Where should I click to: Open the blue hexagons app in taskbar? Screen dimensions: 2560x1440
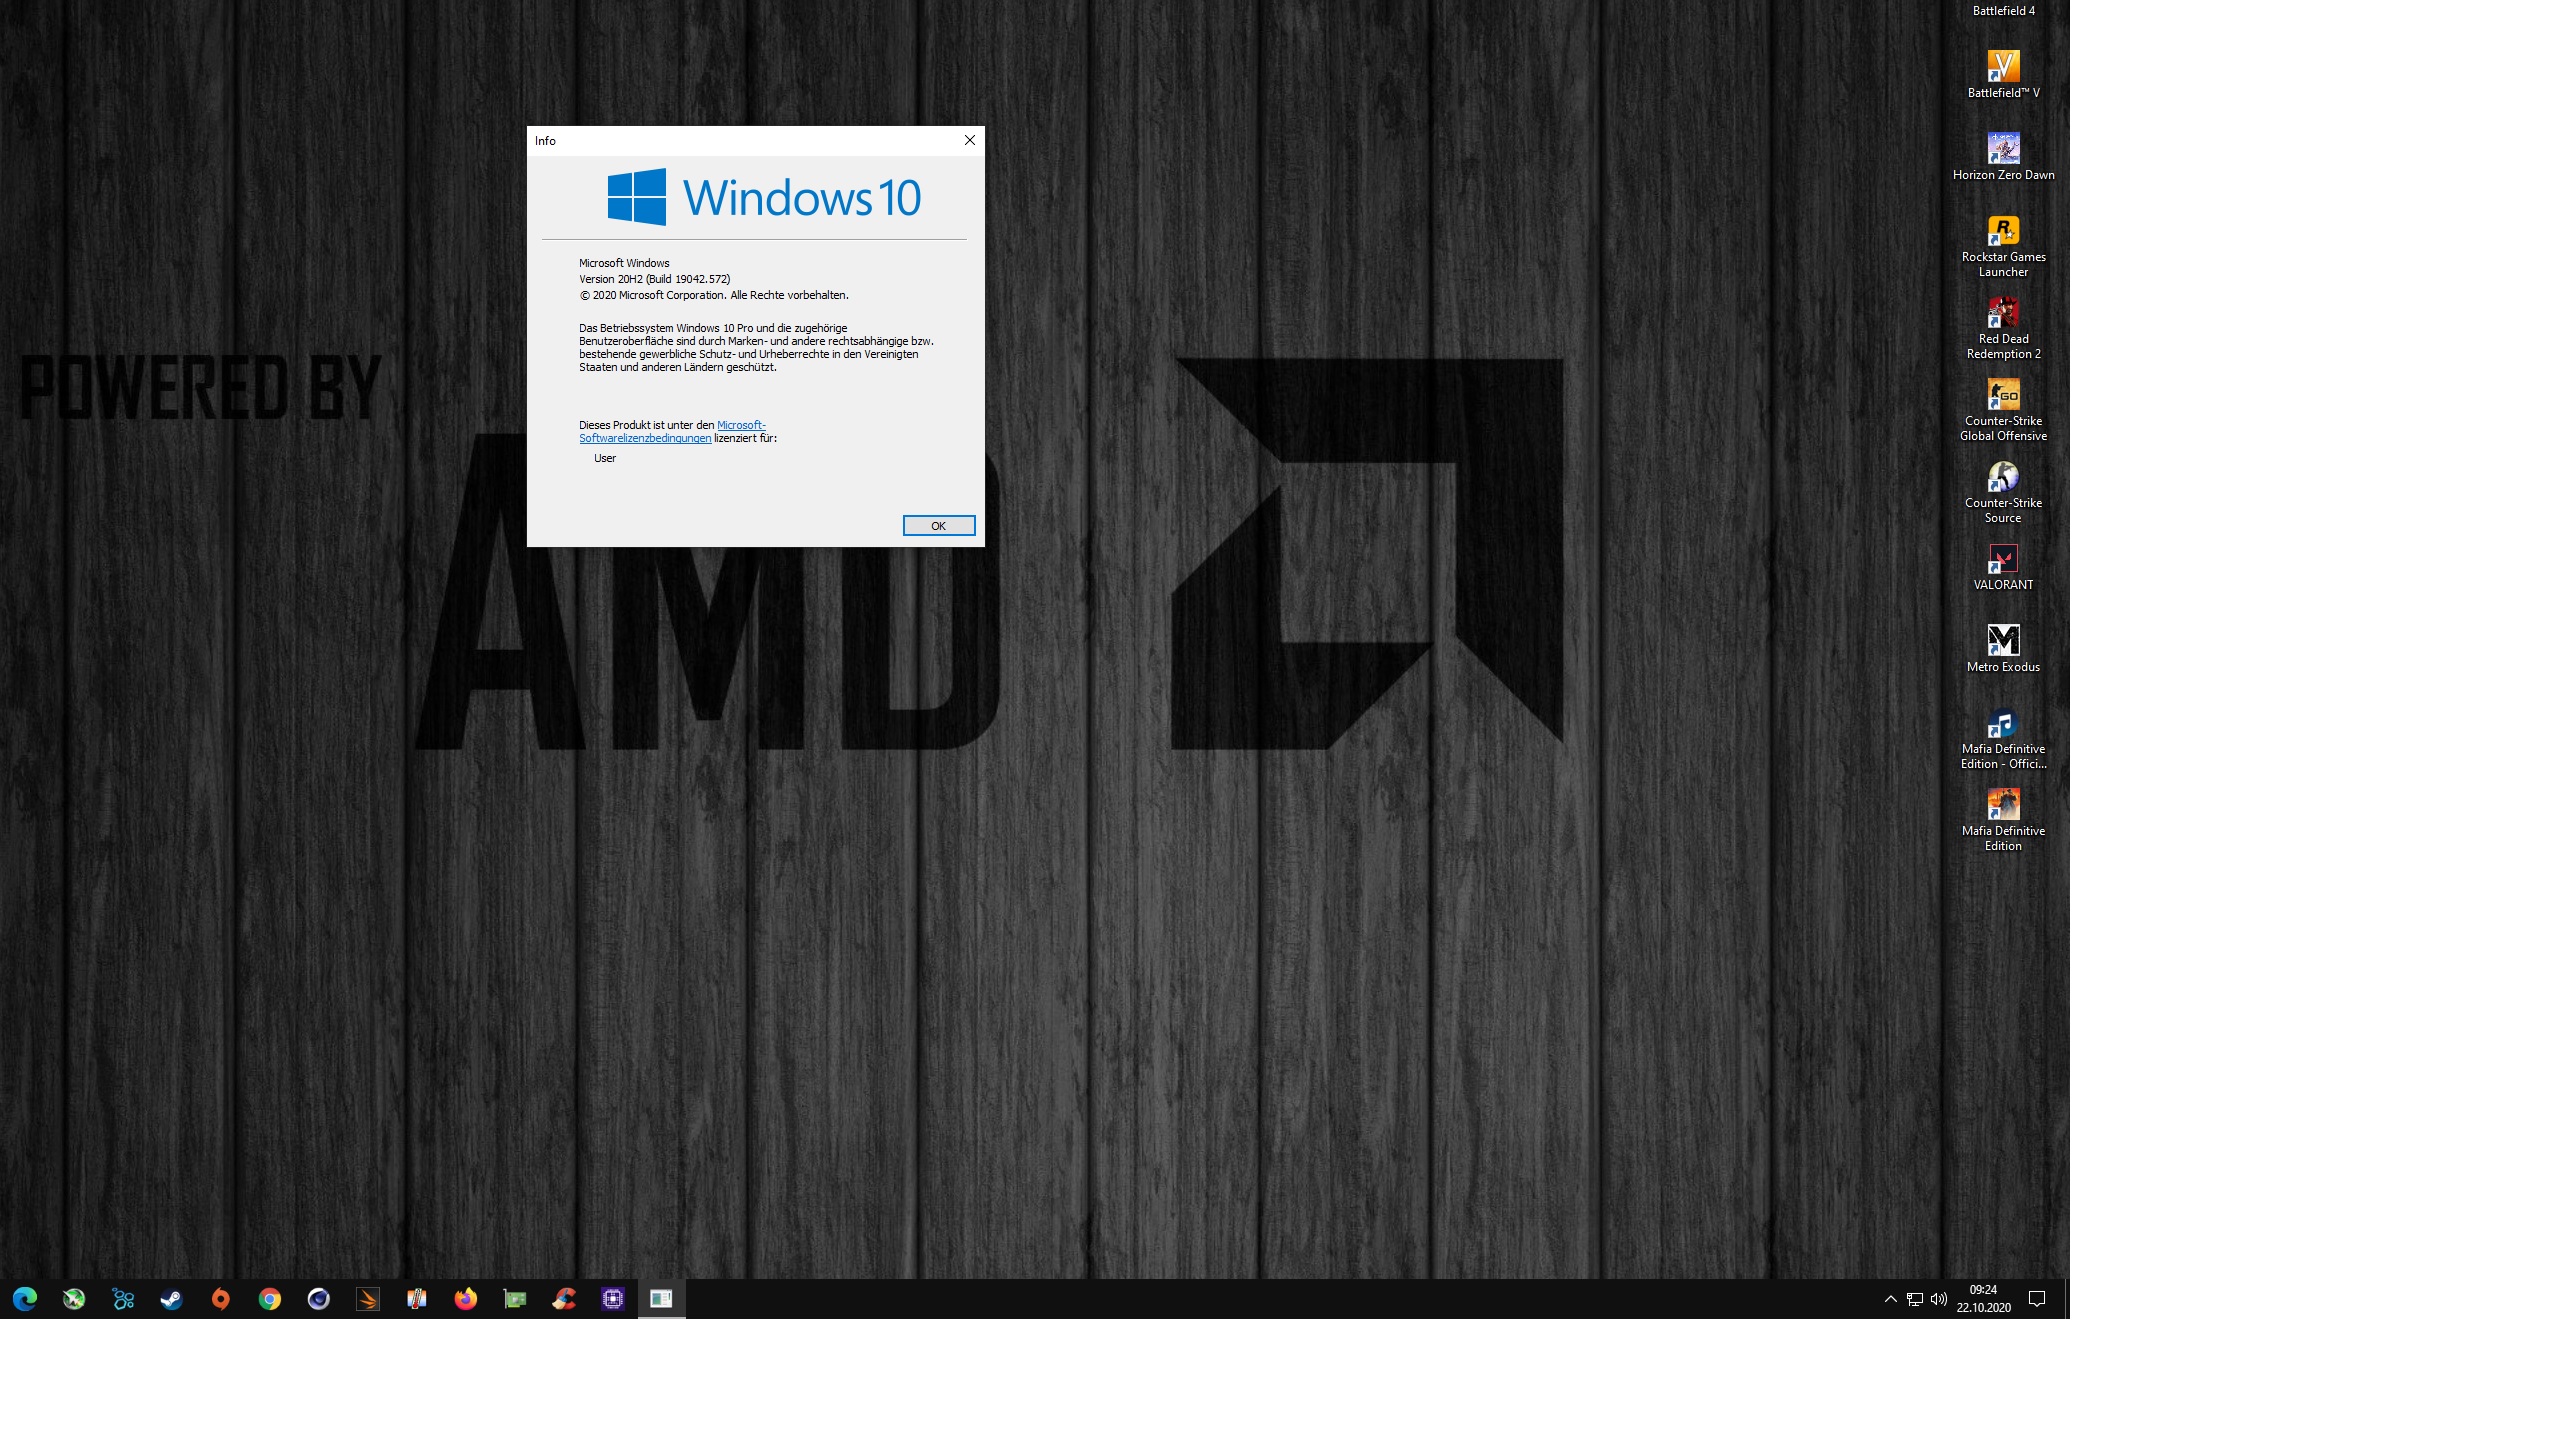pos(123,1299)
